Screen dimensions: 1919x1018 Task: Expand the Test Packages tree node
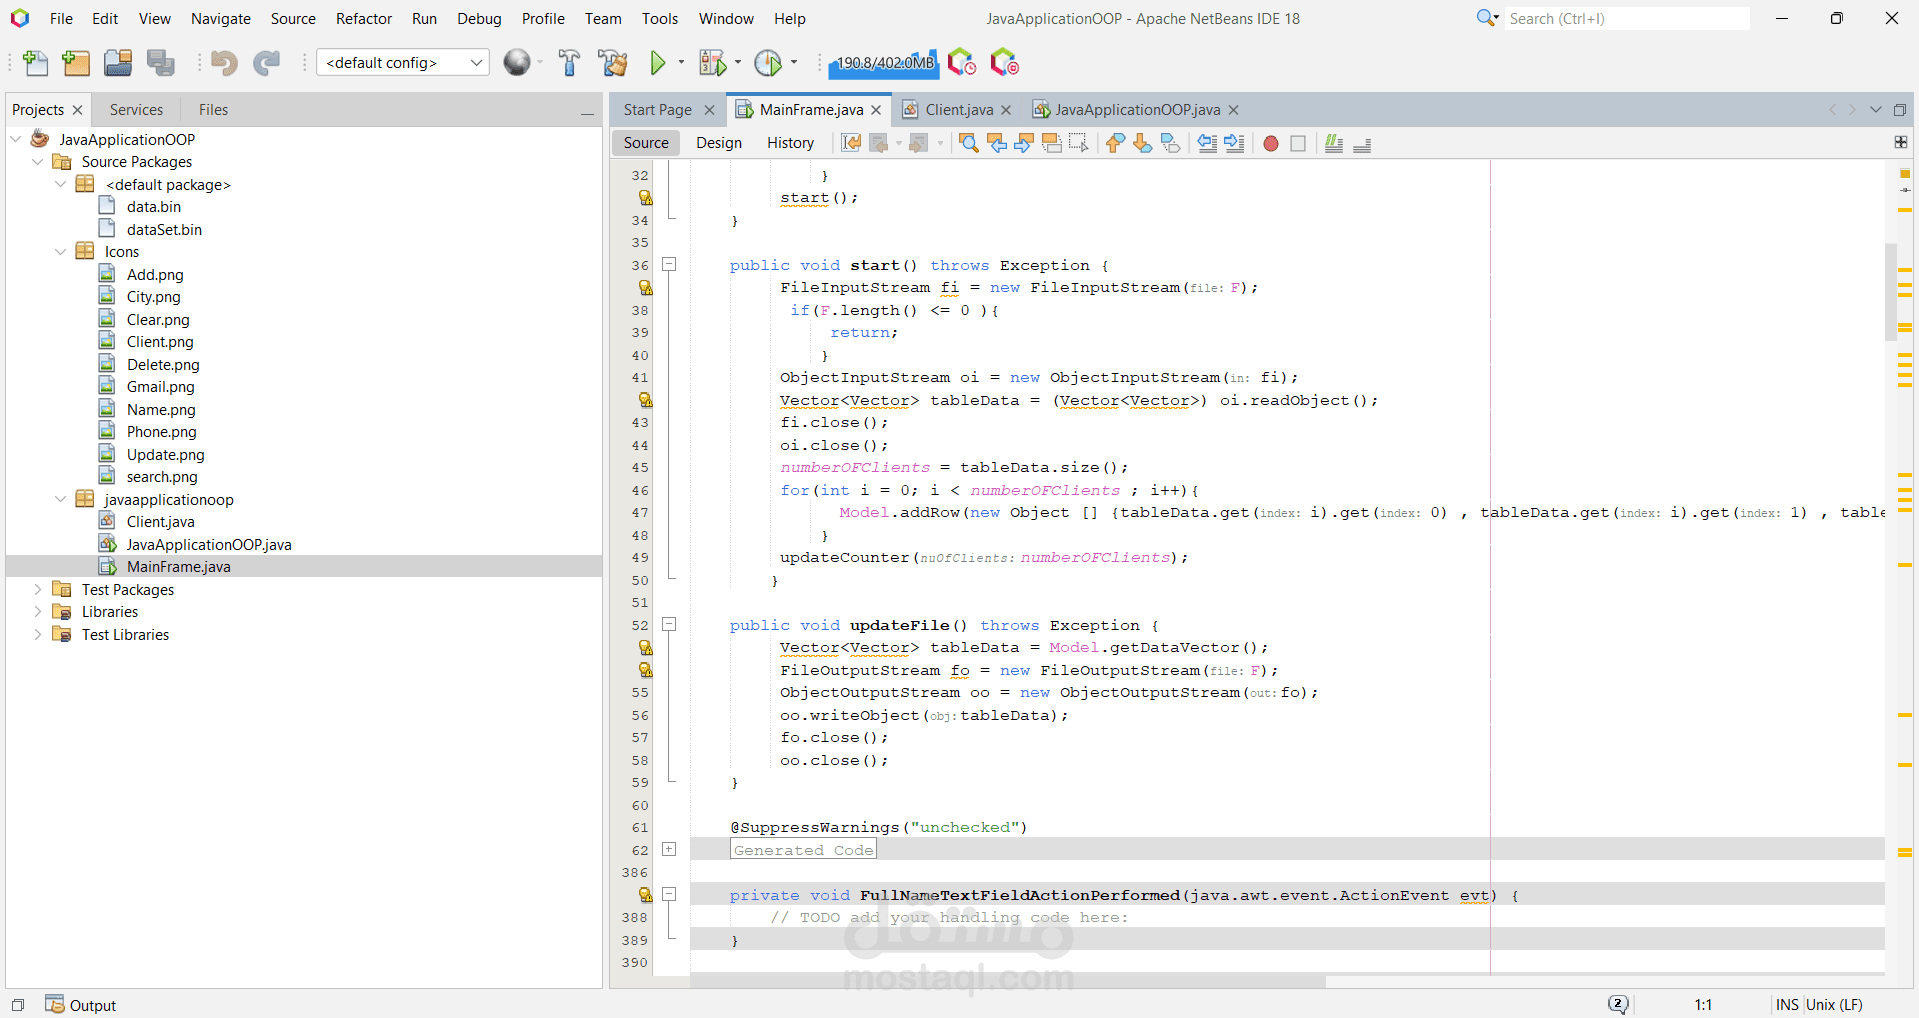tap(38, 590)
